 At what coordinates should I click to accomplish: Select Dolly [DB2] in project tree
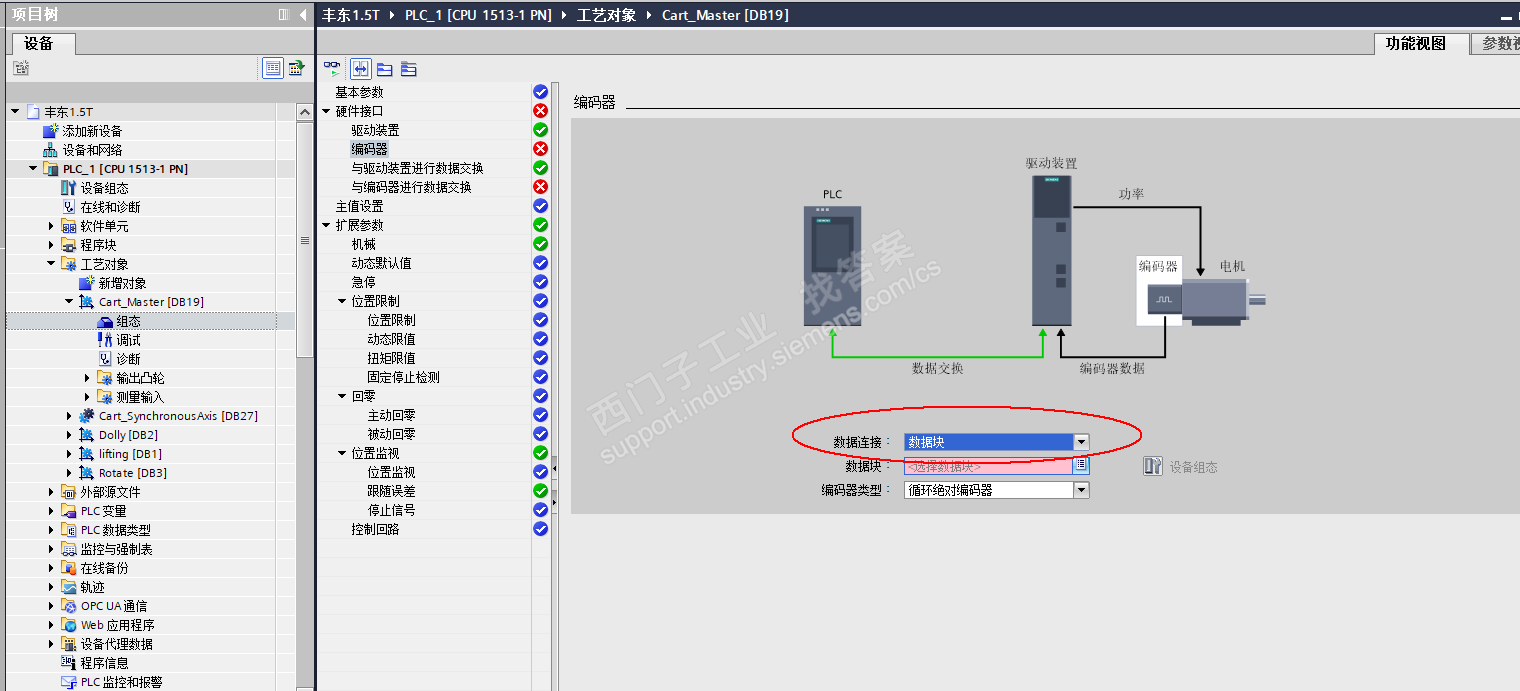pos(128,435)
